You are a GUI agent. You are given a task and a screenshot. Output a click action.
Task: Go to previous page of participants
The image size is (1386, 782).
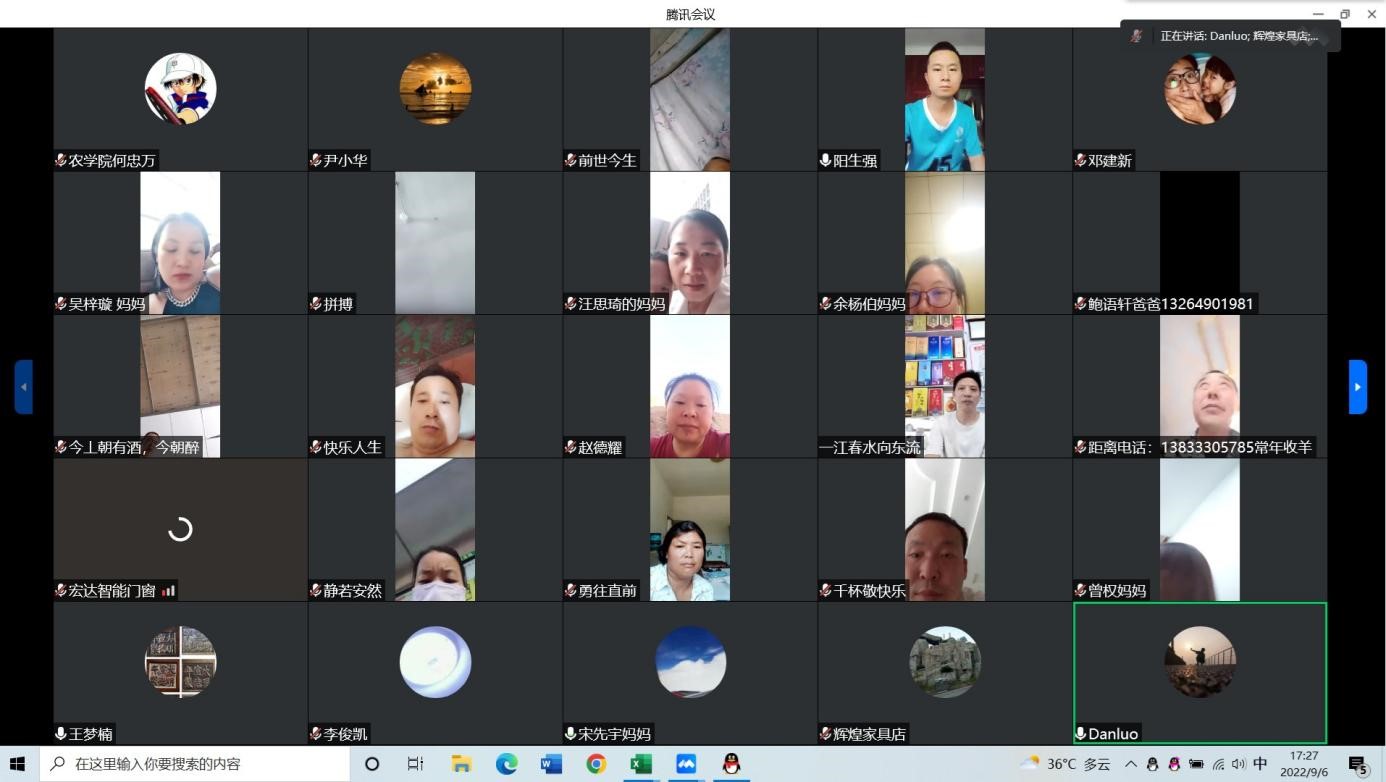click(24, 387)
